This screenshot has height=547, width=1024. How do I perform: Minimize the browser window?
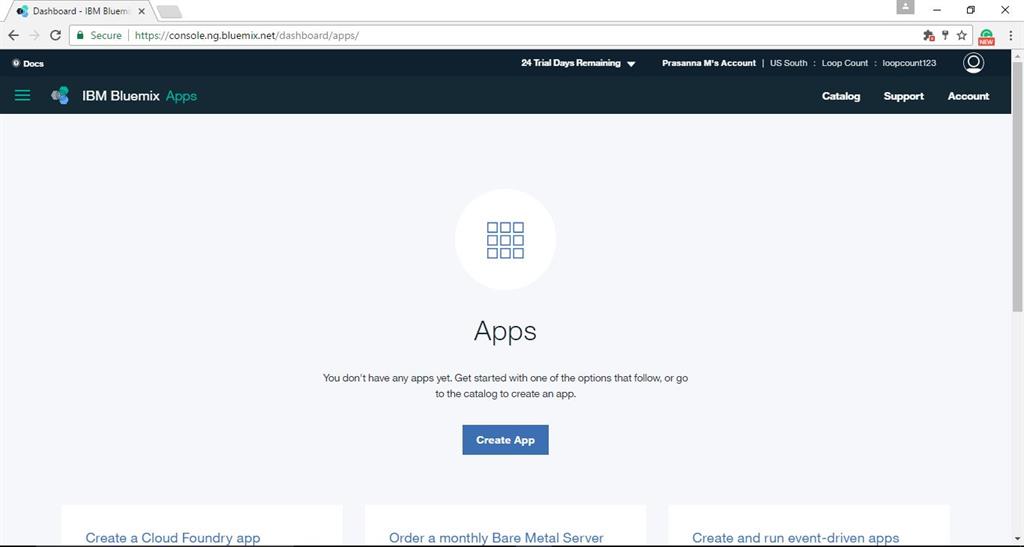936,10
